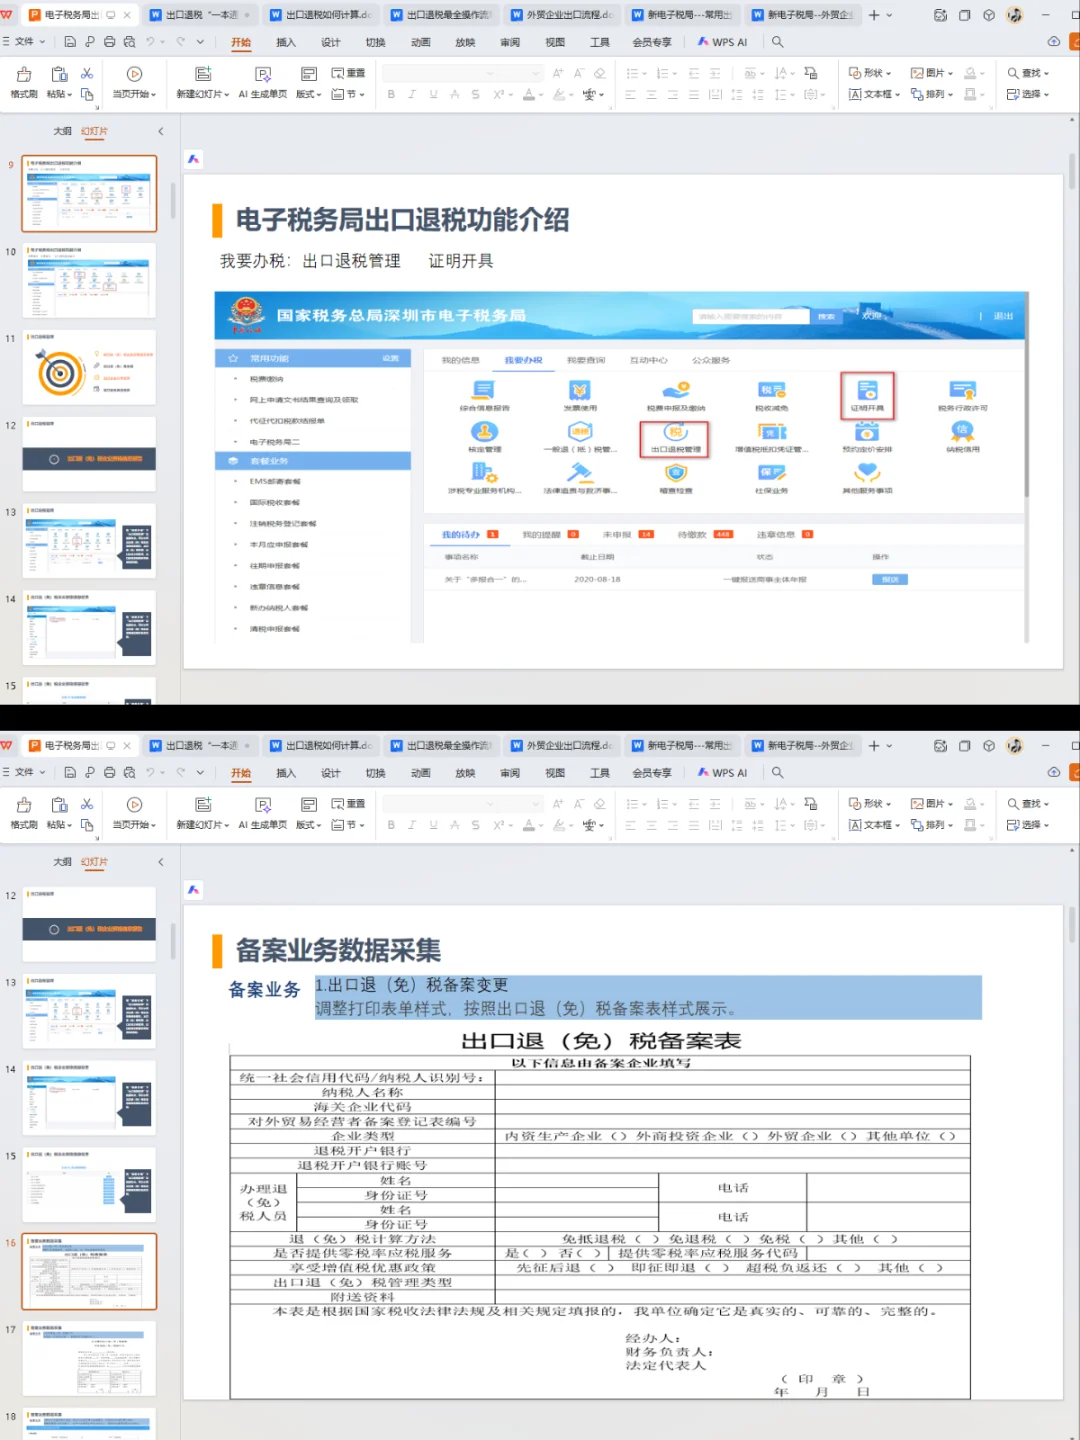Click the Cut (scissors) icon
The width and height of the screenshot is (1080, 1440).
click(x=85, y=74)
